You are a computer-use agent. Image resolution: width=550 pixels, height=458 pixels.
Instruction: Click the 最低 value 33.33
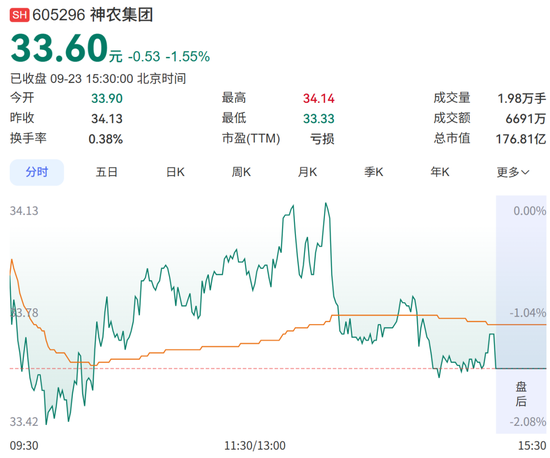coord(319,119)
